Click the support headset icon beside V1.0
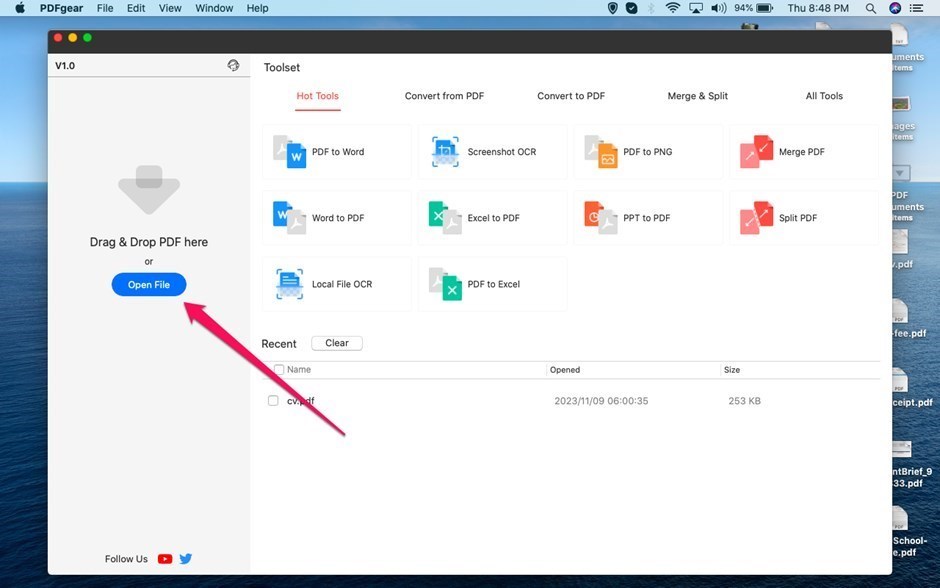Image resolution: width=940 pixels, height=588 pixels. 233,66
